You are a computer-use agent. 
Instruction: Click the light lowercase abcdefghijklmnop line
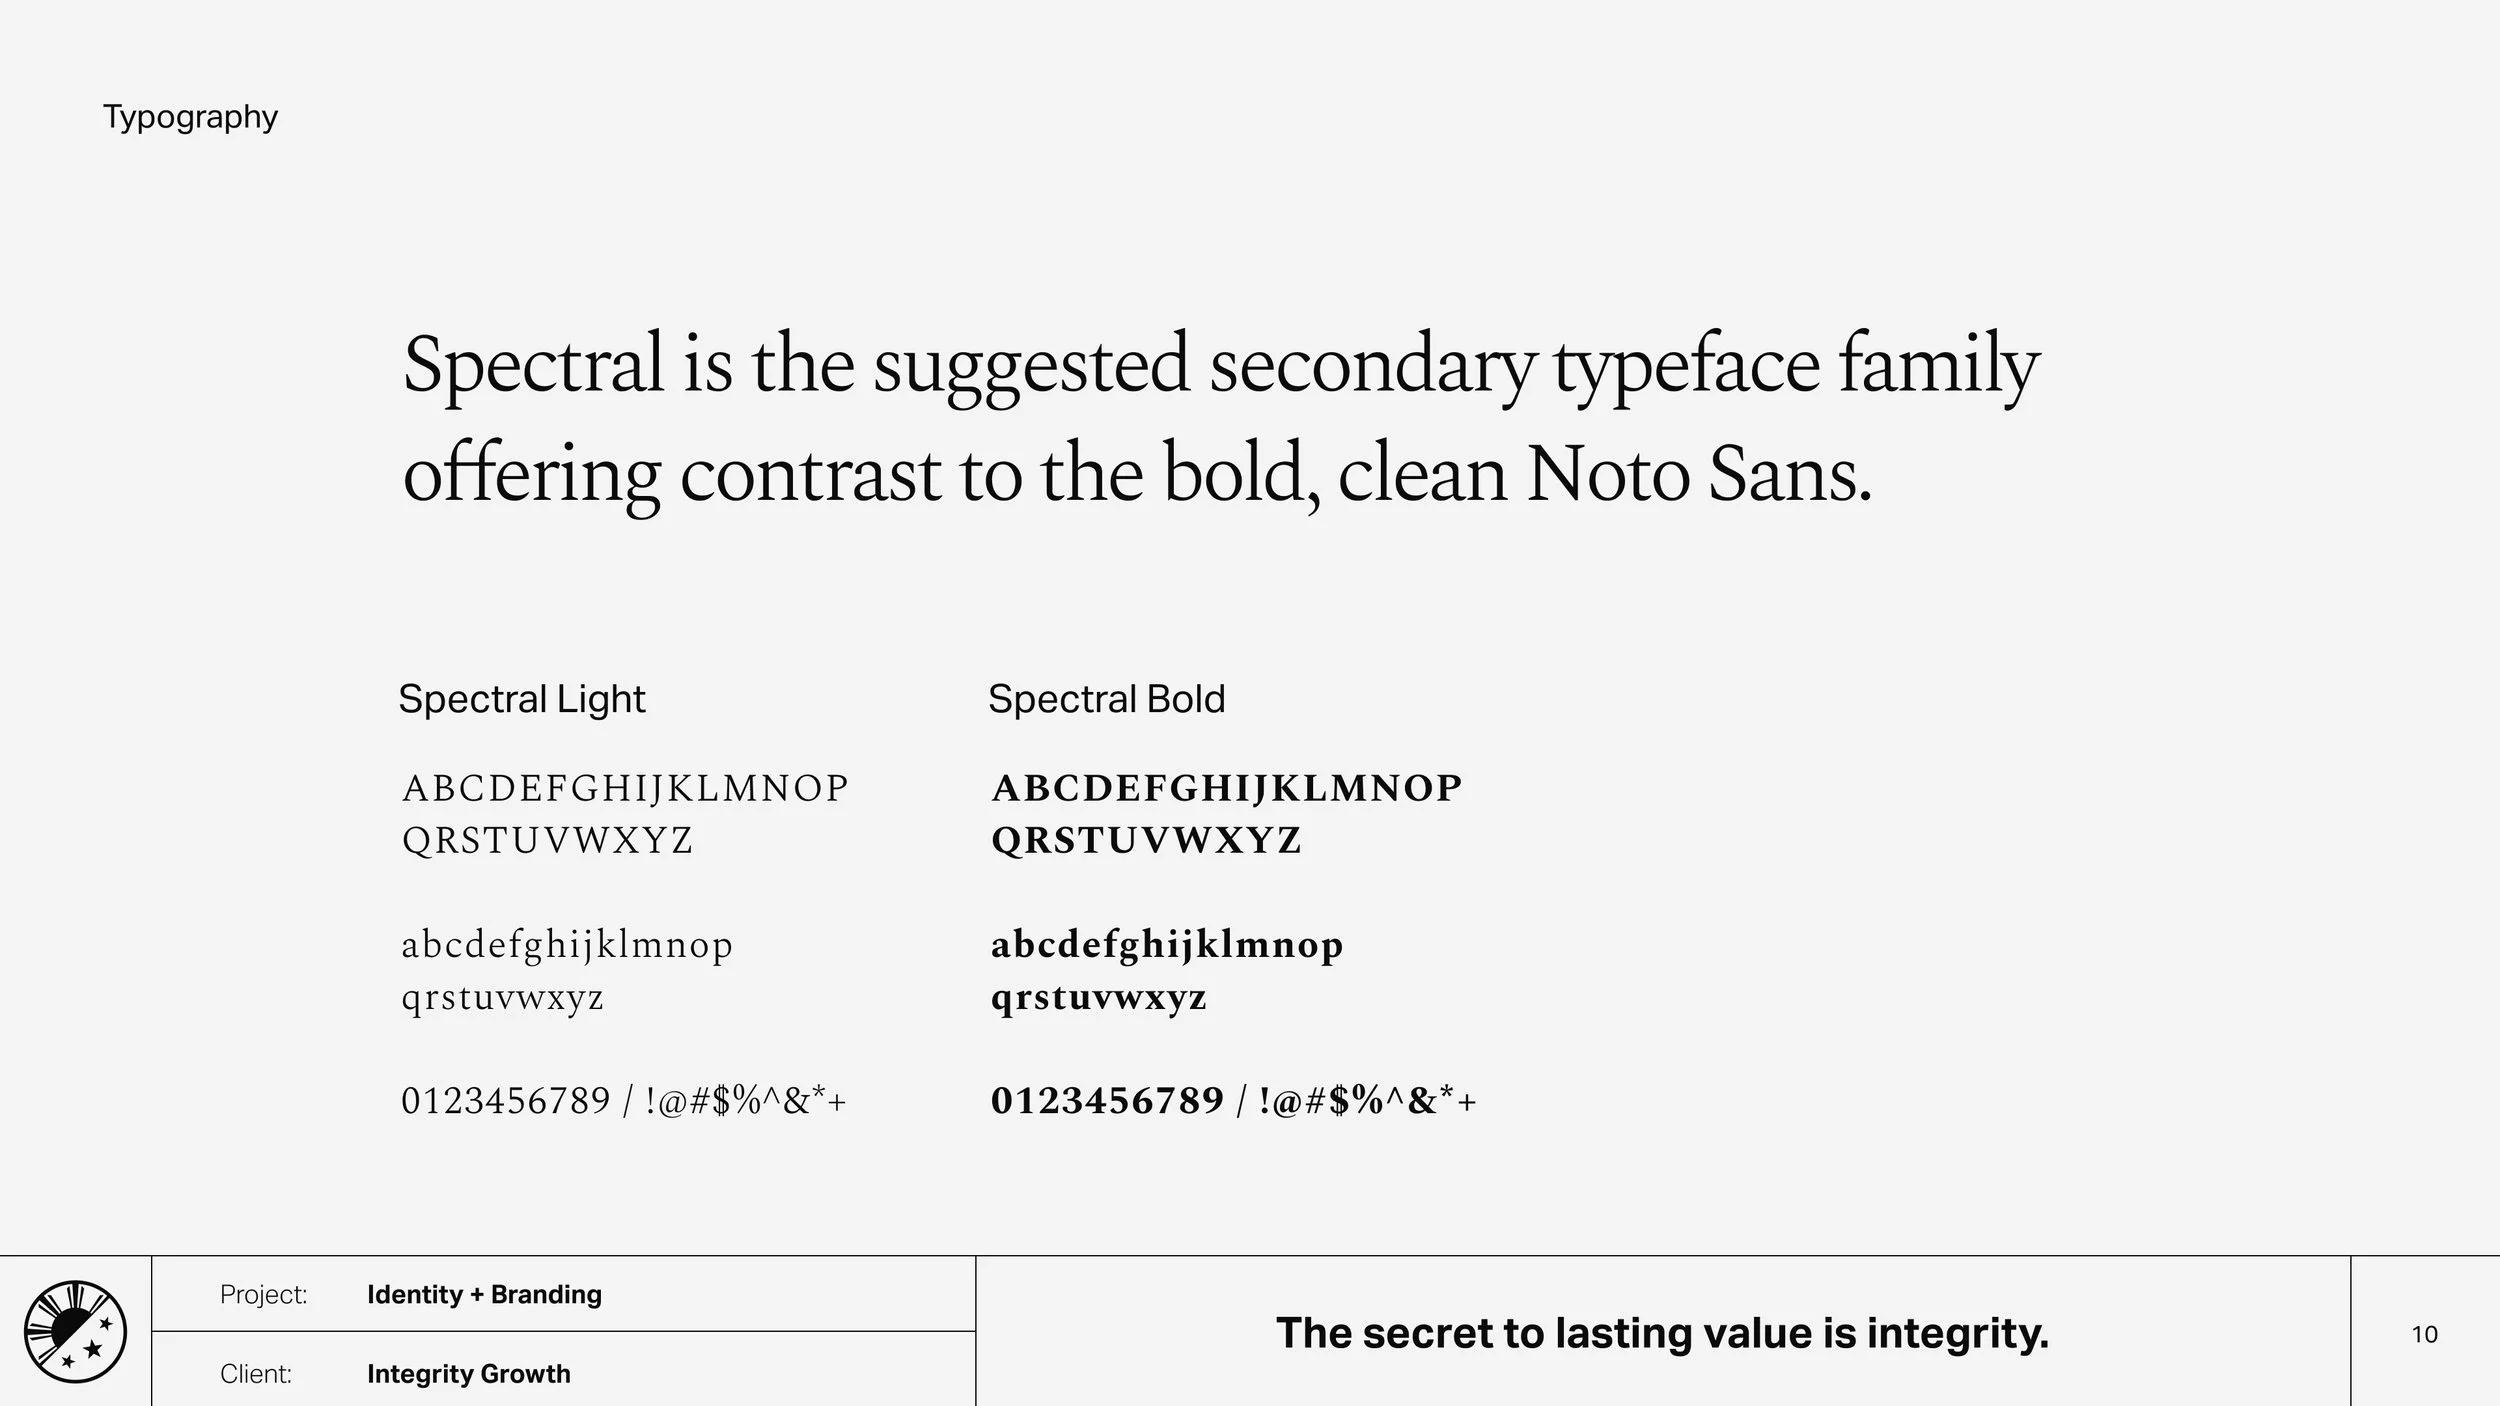(567, 945)
